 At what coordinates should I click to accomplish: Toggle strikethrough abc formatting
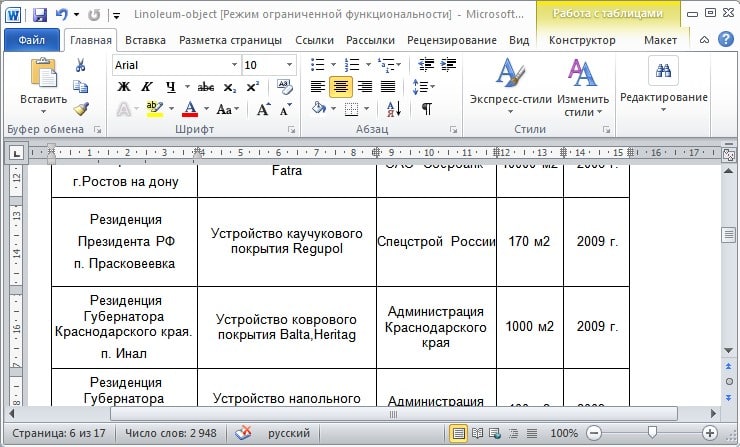(206, 87)
